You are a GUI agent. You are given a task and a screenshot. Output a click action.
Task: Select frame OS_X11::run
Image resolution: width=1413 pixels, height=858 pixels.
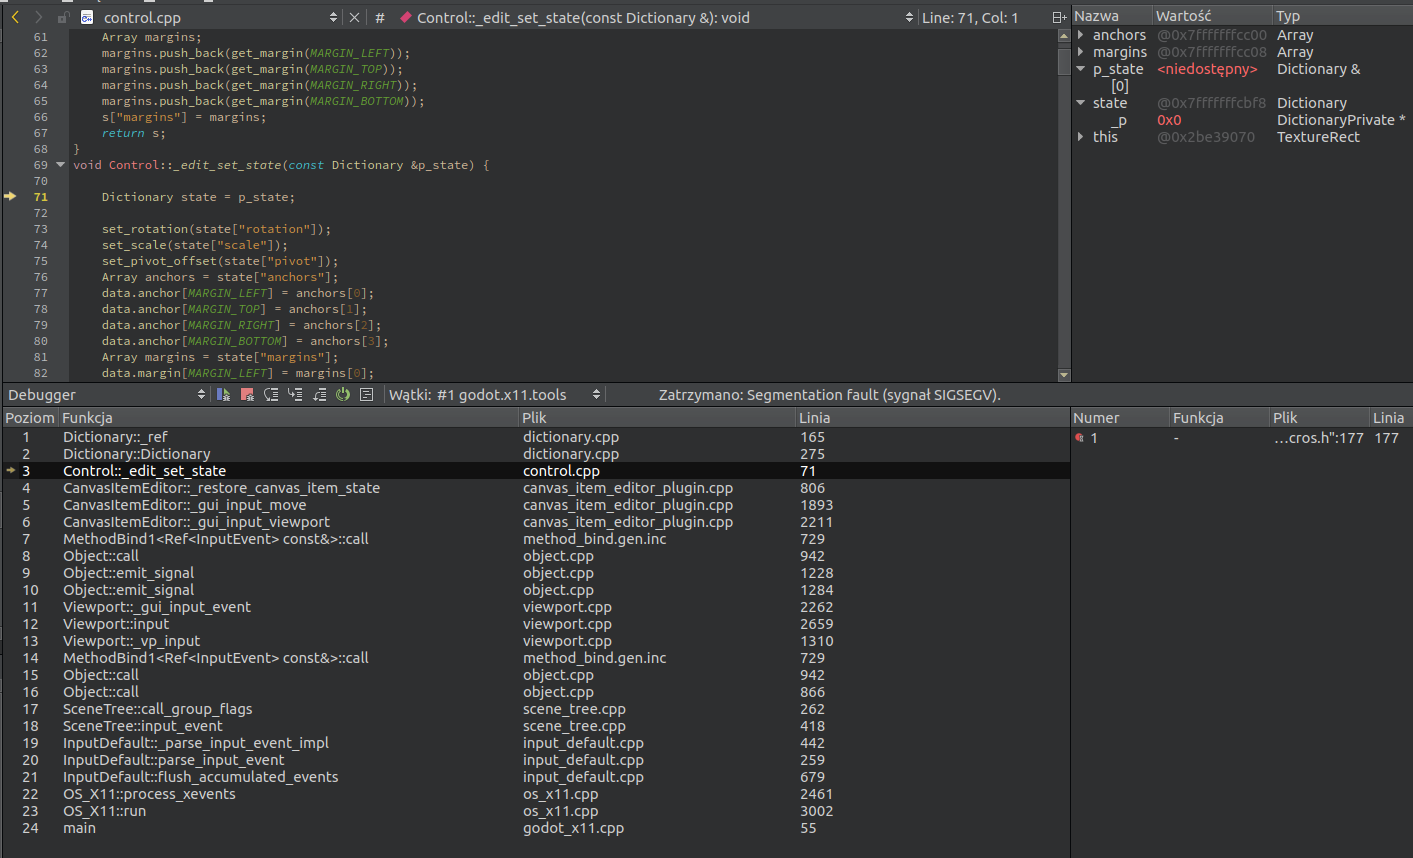536,811
